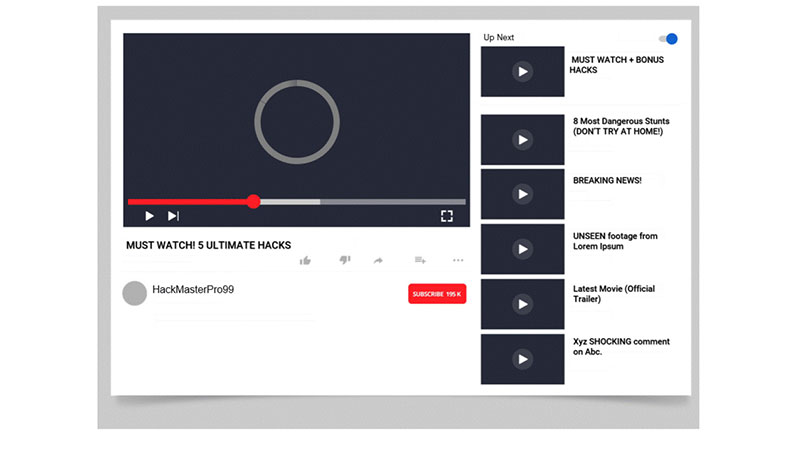
Task: Play the BREAKING NEWS! video thumbnail
Action: tap(522, 194)
